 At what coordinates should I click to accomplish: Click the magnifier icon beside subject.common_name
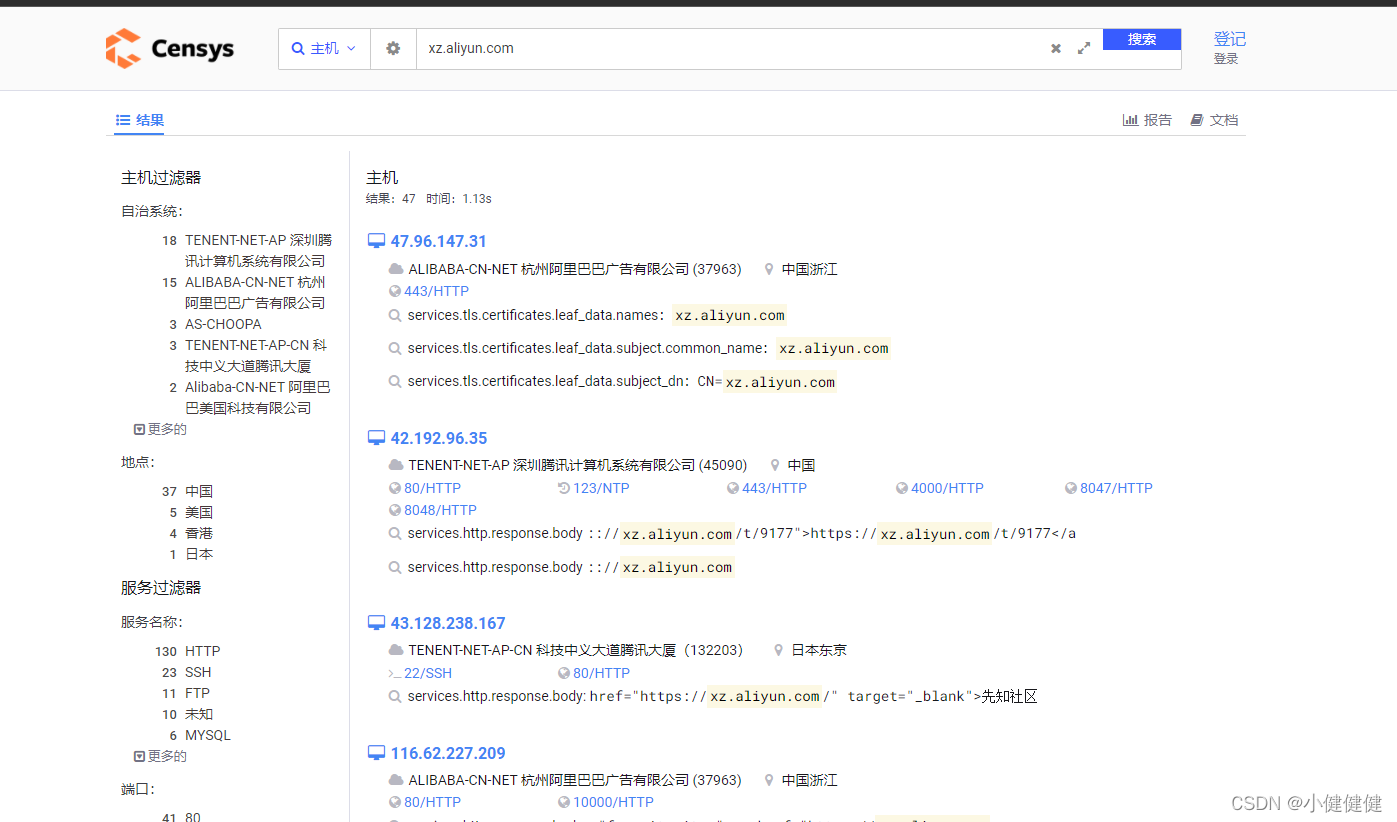(395, 348)
